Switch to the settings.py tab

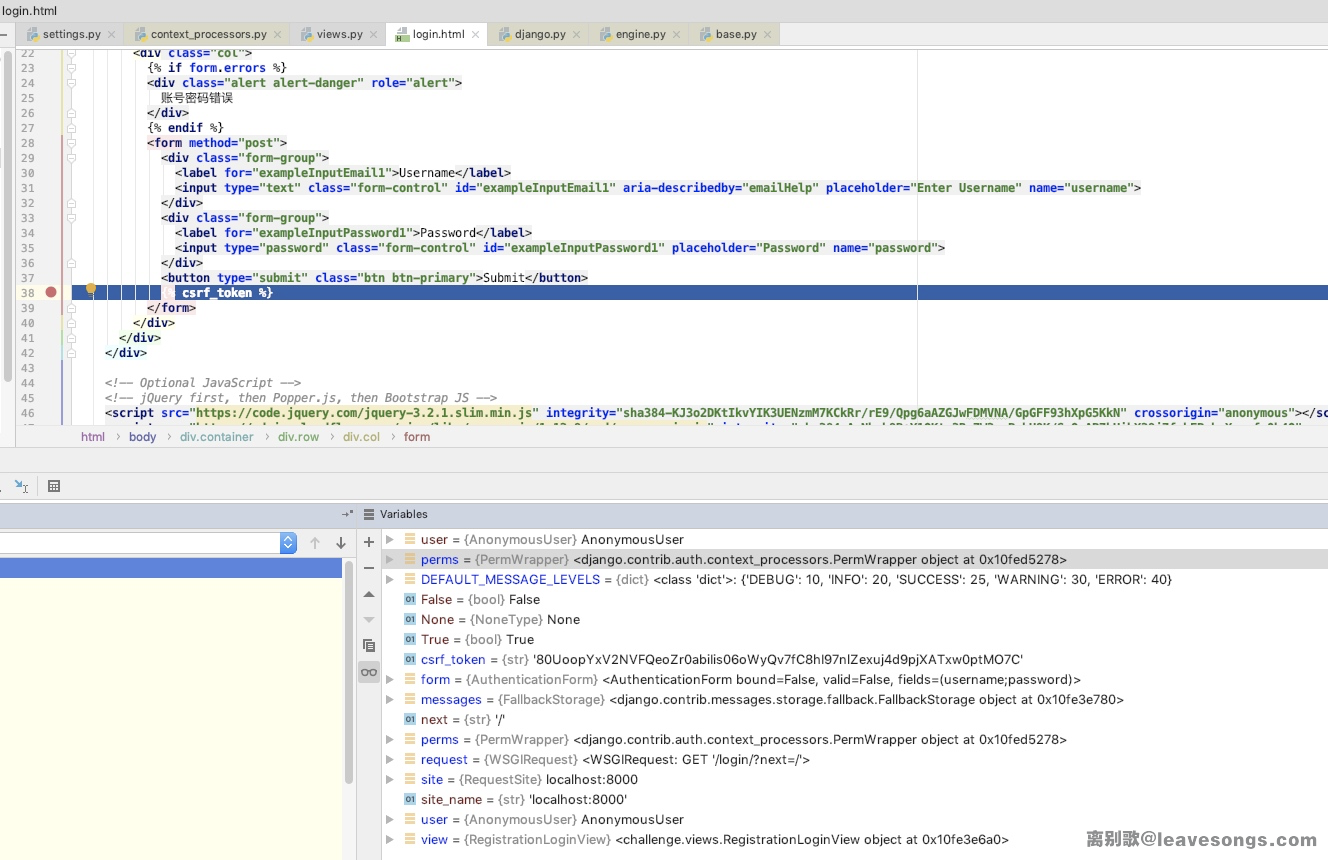coord(71,34)
